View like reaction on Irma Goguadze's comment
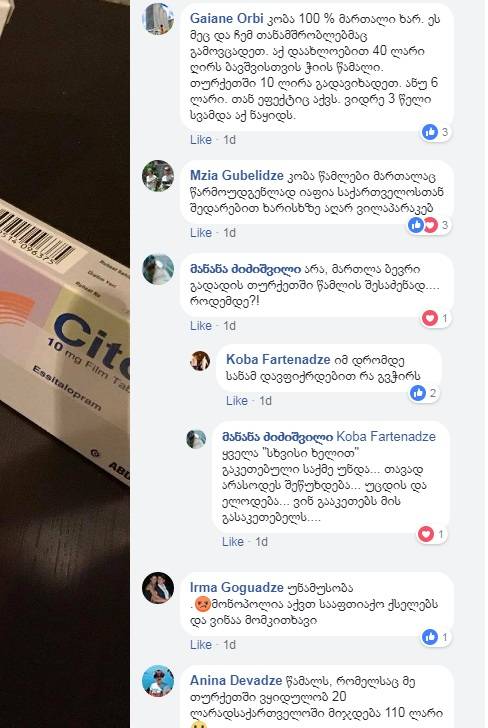488x728 pixels. (436, 637)
